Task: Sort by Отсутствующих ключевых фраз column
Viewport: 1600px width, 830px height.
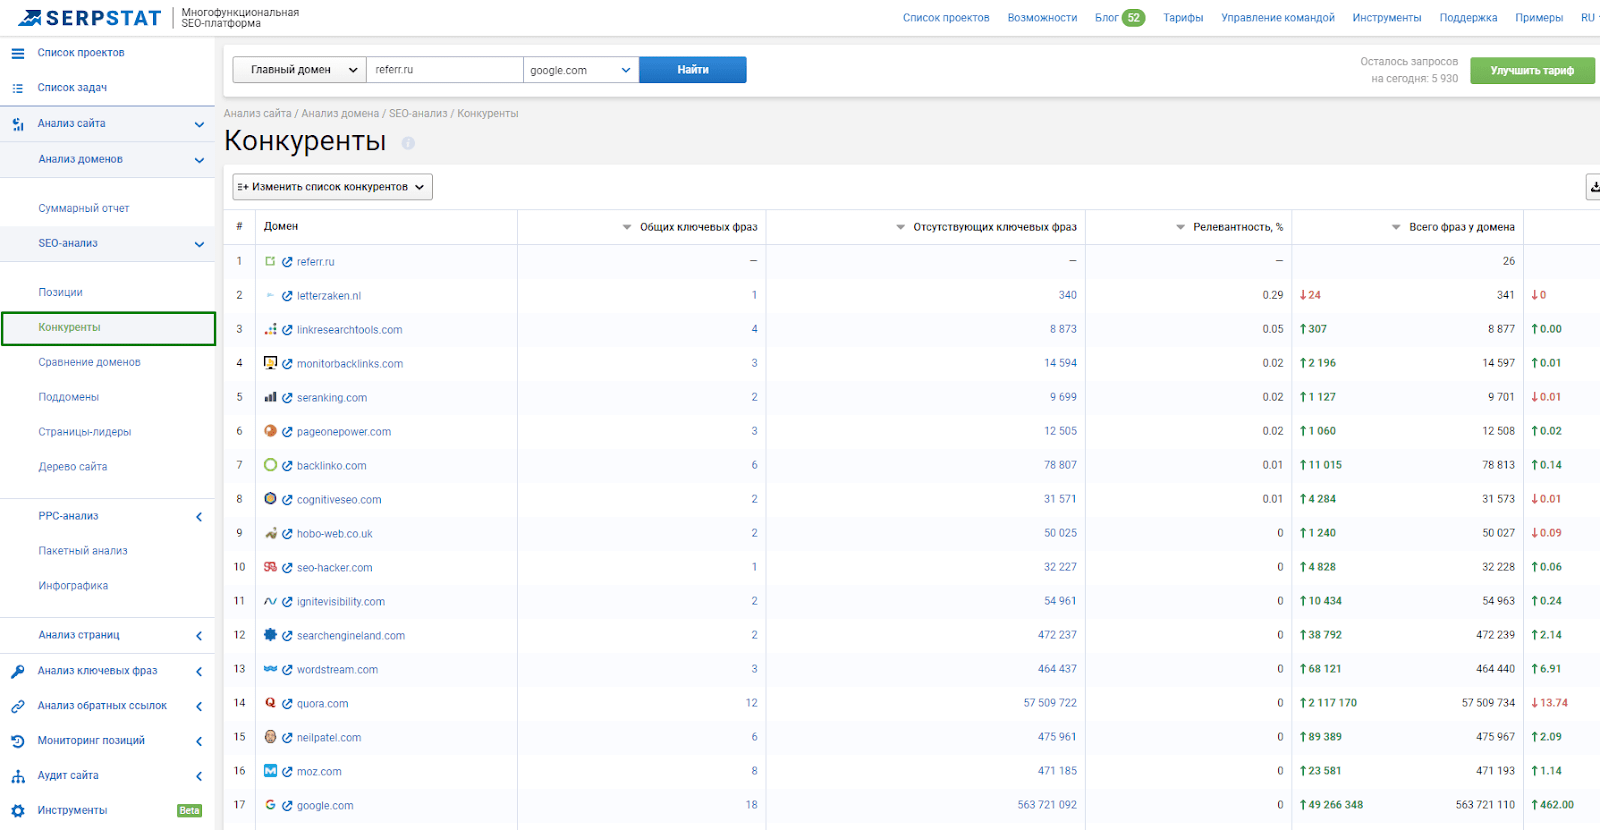Action: [986, 227]
